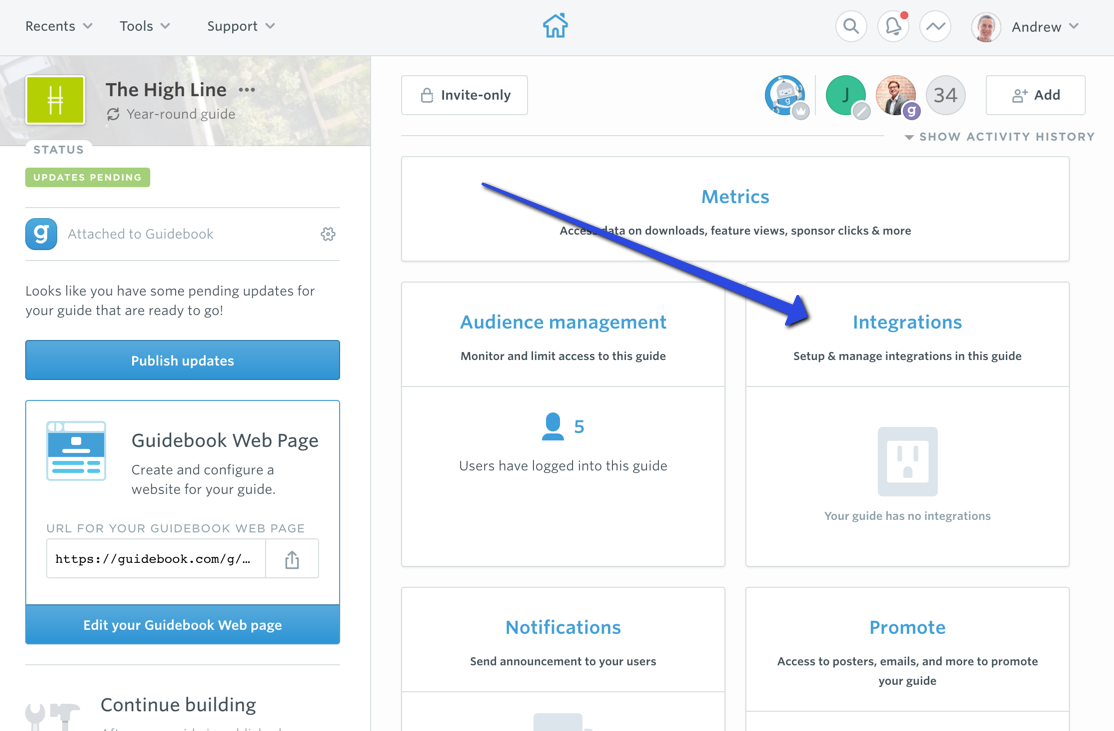Click Publish updates
Image resolution: width=1114 pixels, height=731 pixels.
tap(183, 360)
